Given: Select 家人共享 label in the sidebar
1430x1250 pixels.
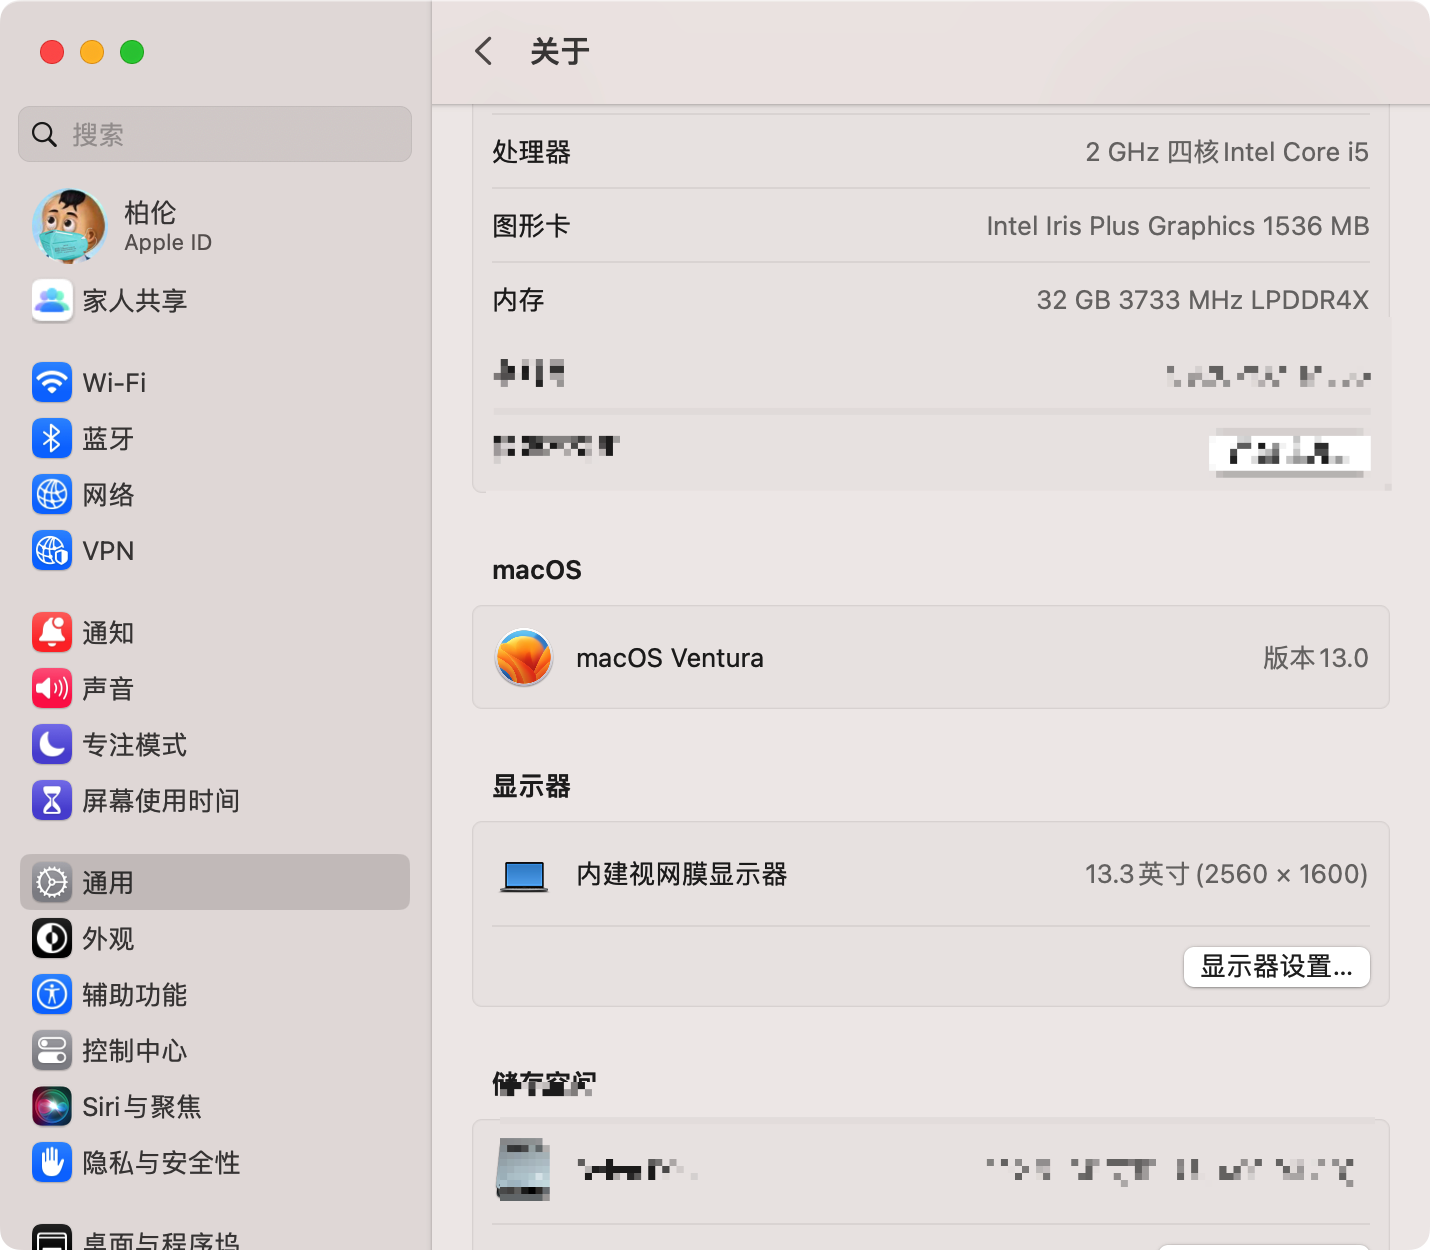Looking at the screenshot, I should (135, 301).
